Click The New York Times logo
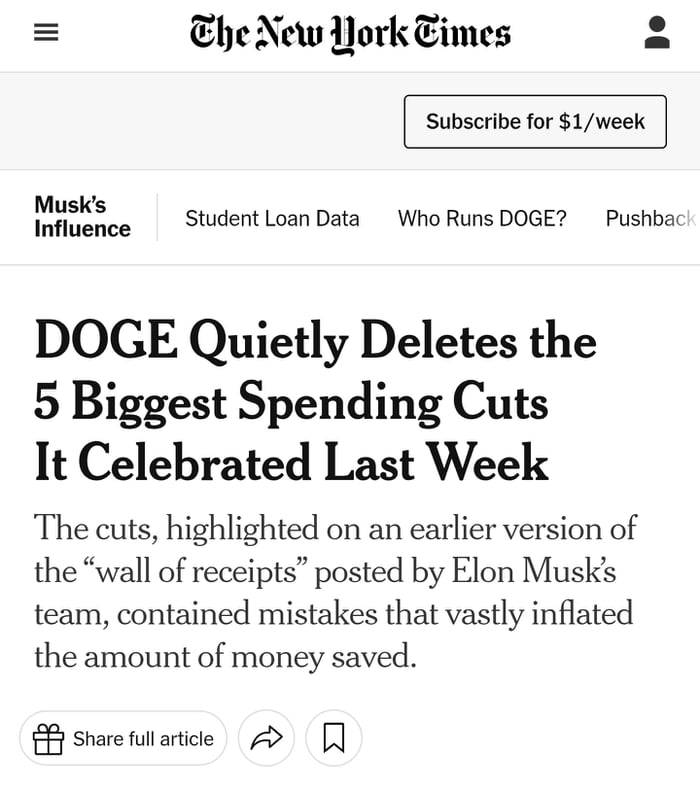This screenshot has width=700, height=789. pyautogui.click(x=350, y=33)
